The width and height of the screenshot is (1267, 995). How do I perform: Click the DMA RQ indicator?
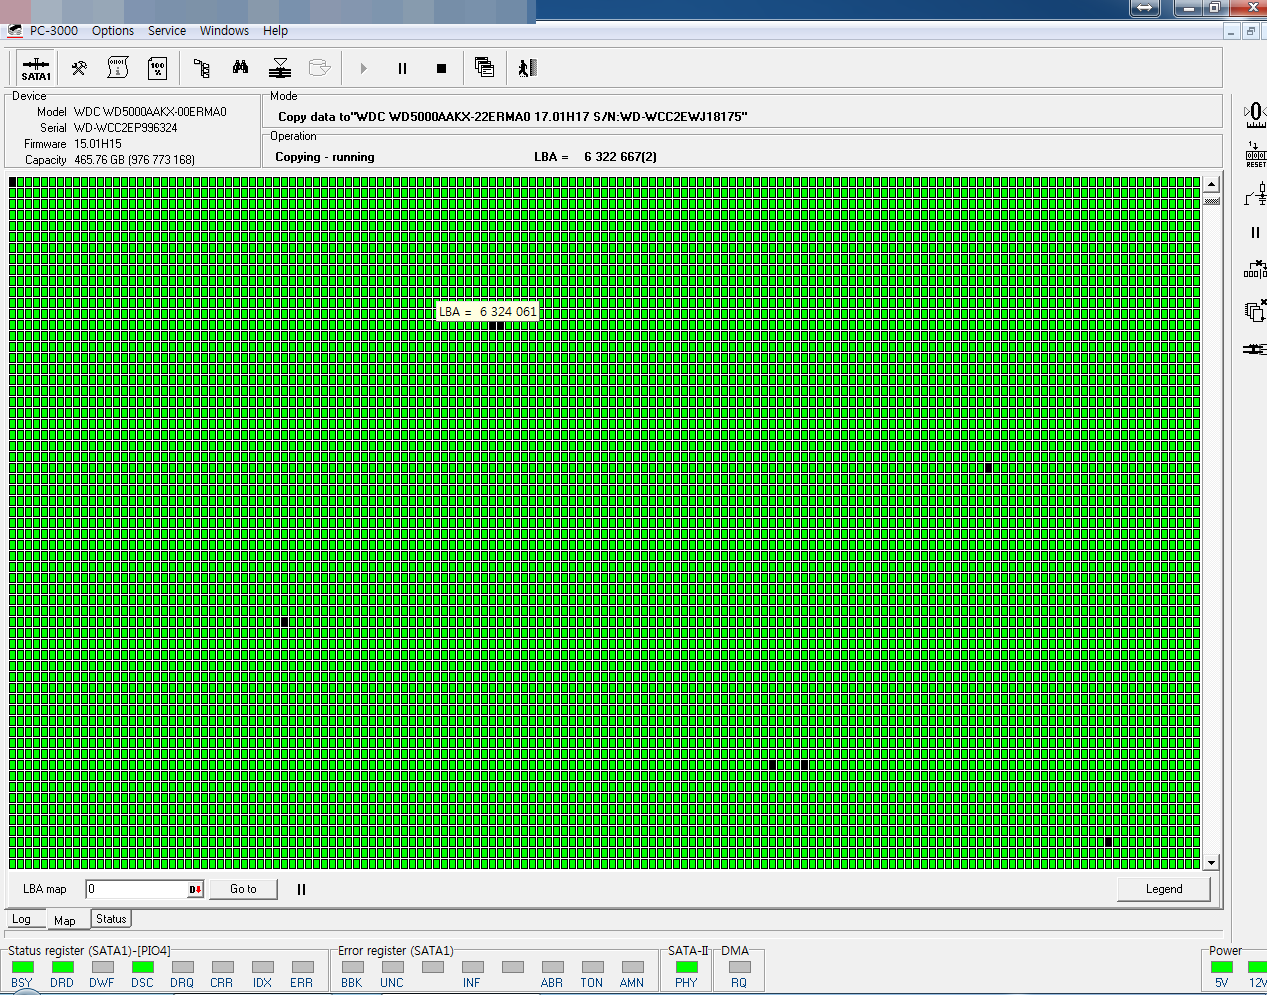(739, 967)
